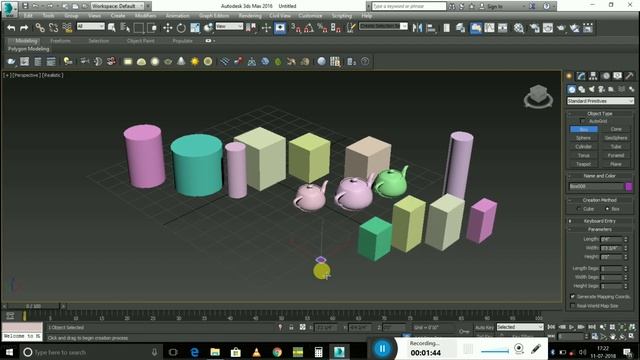Open the selection filter All dropdown
The width and height of the screenshot is (640, 360).
91,26
